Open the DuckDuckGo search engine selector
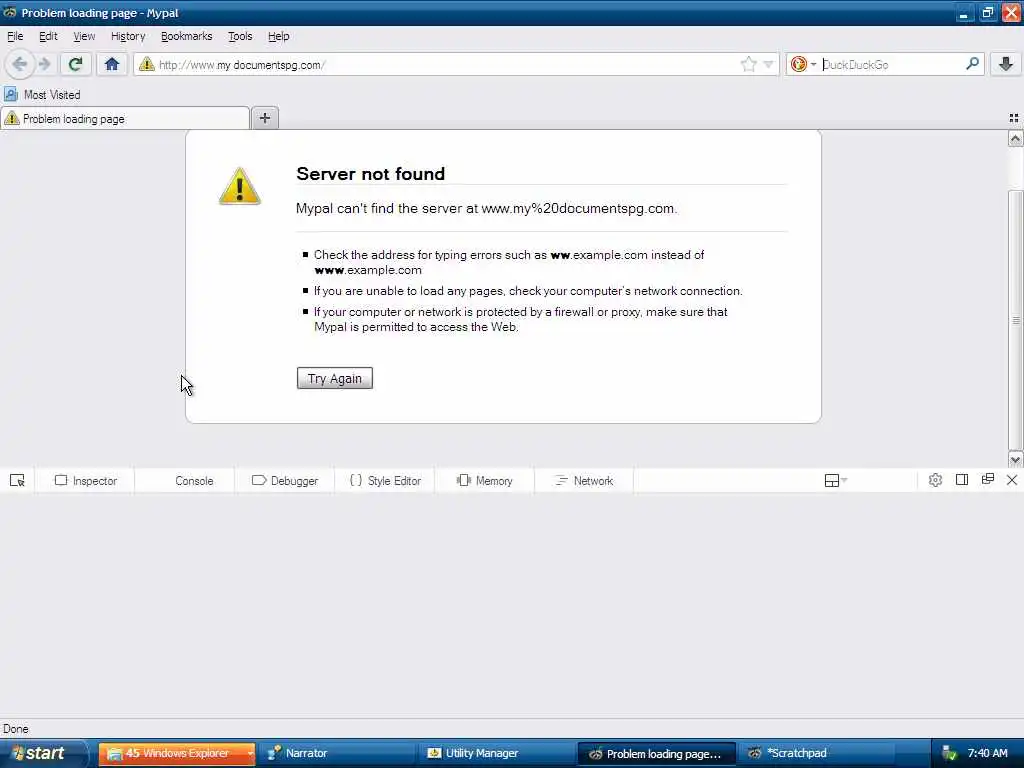The width and height of the screenshot is (1024, 768). pyautogui.click(x=803, y=64)
